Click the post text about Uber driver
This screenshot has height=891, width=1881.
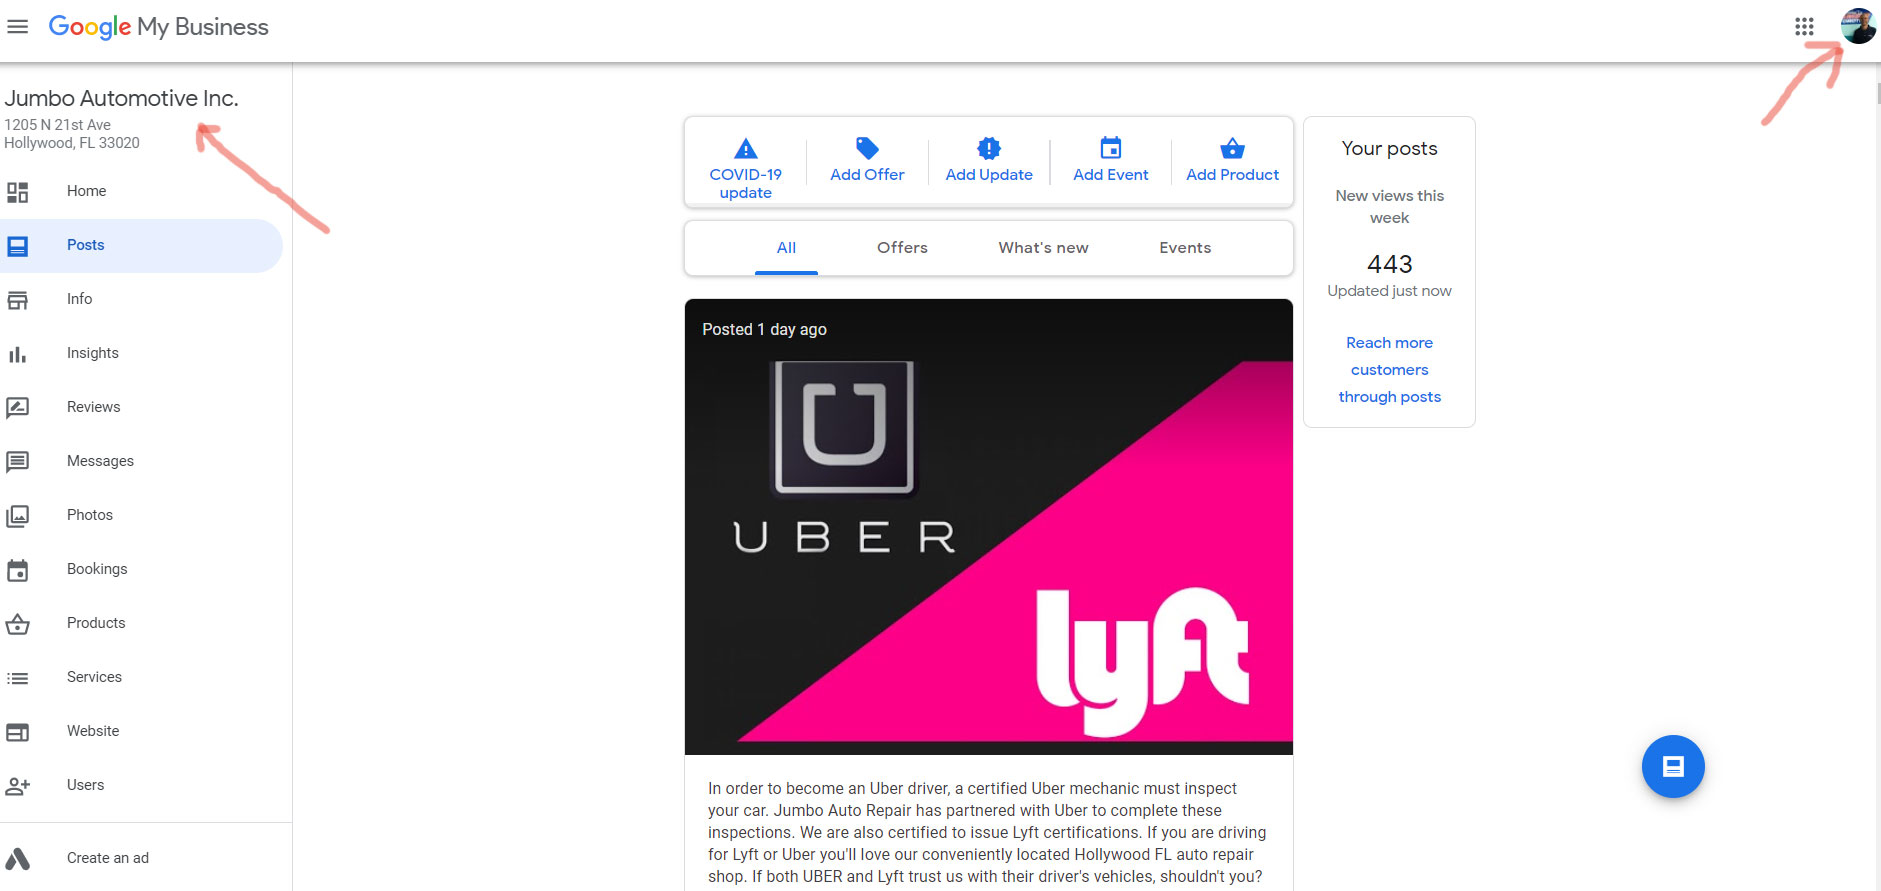[987, 832]
